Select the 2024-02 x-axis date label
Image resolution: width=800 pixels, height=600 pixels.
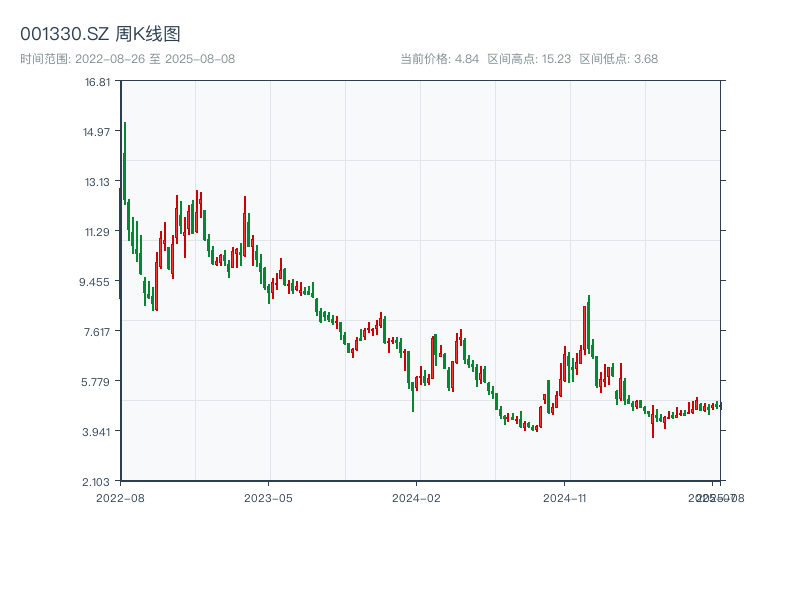click(417, 497)
